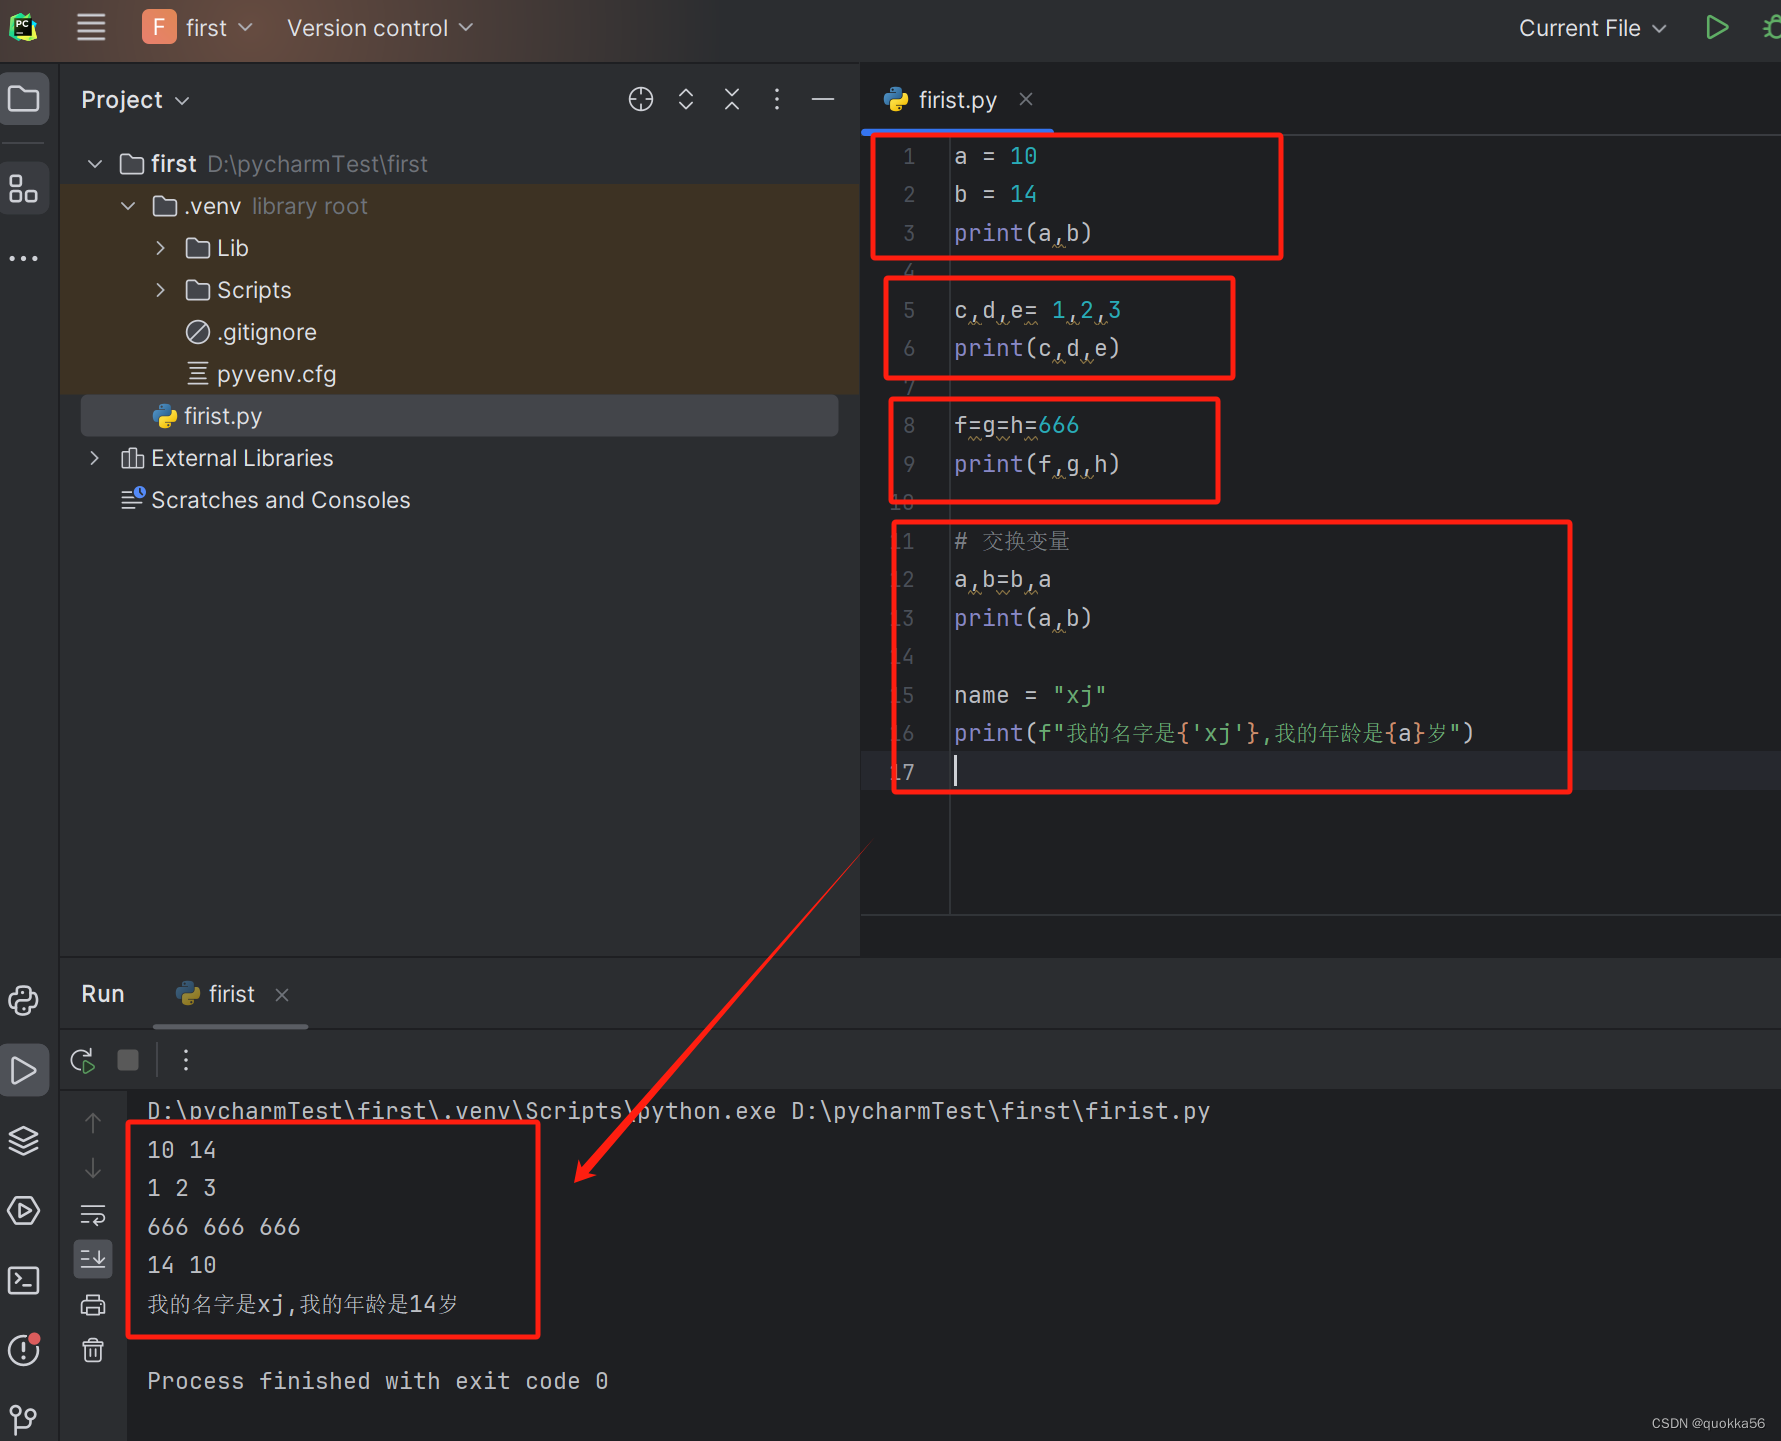Expand the Scripts folder

point(161,290)
